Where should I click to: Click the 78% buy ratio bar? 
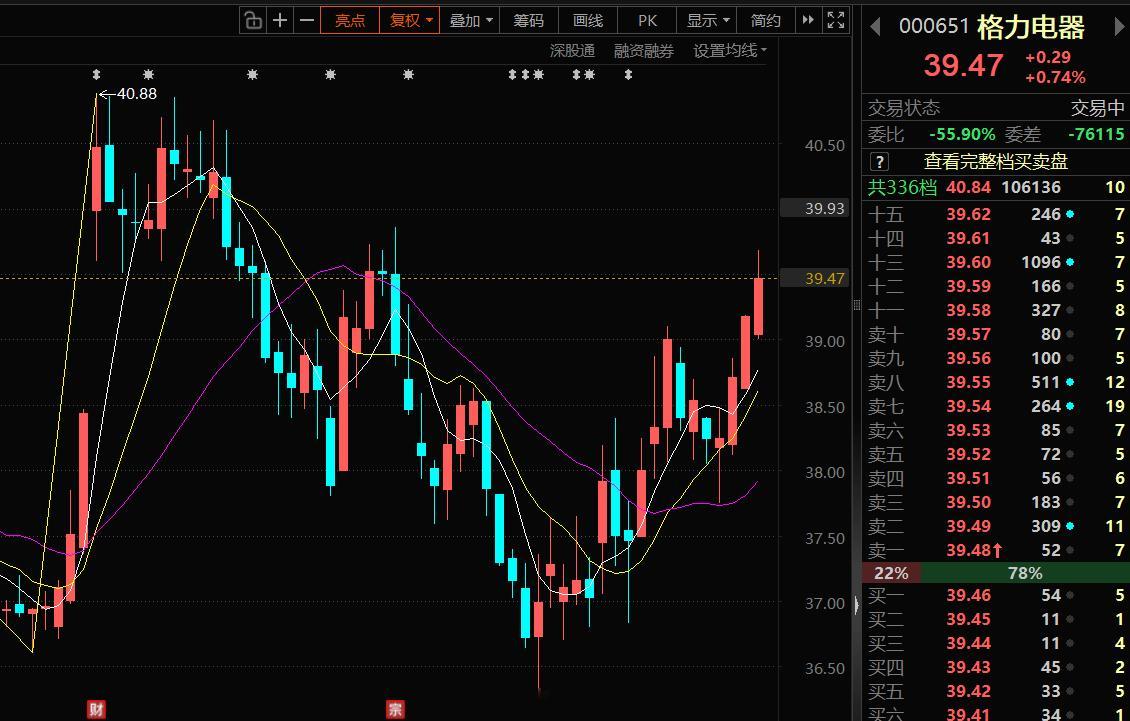1025,573
